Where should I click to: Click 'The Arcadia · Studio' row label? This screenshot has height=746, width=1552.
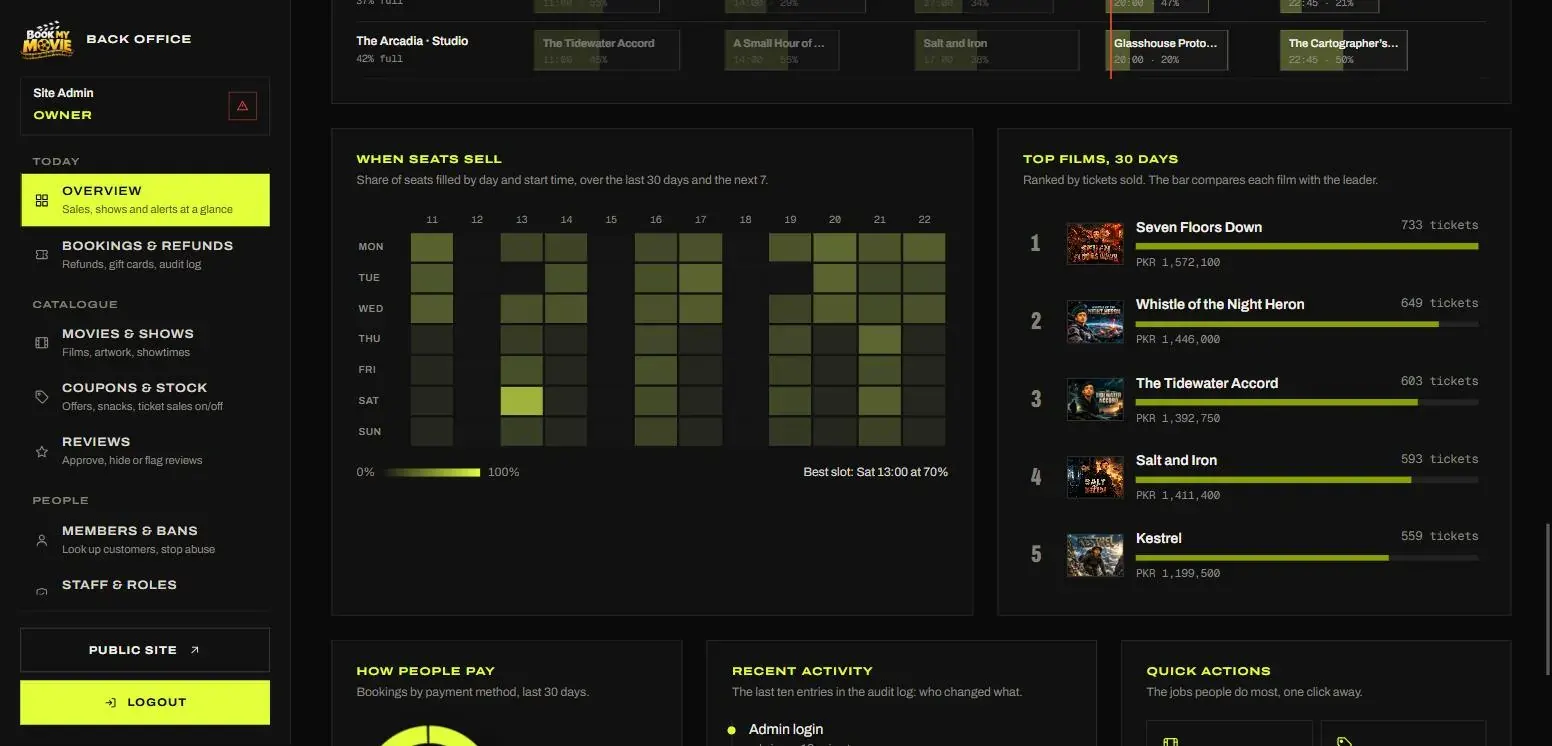click(x=412, y=41)
